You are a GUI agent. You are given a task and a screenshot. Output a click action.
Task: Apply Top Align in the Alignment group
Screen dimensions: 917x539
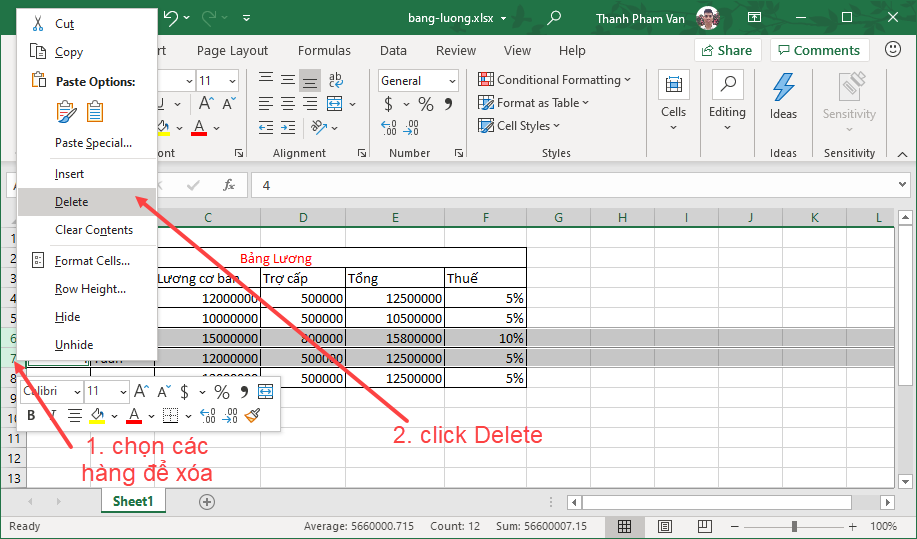click(266, 80)
